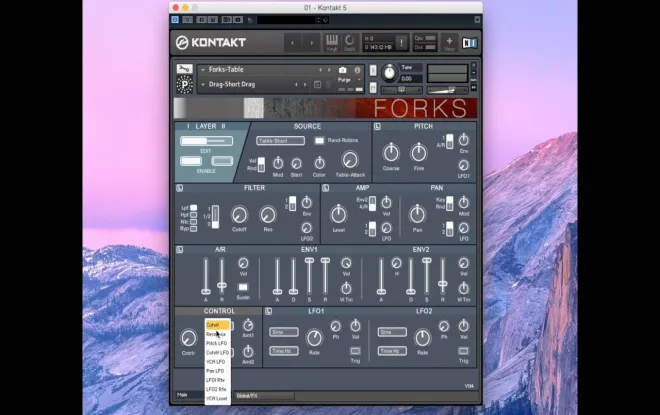Select Cutoff in the control menu
The image size is (660, 415).
(217, 325)
